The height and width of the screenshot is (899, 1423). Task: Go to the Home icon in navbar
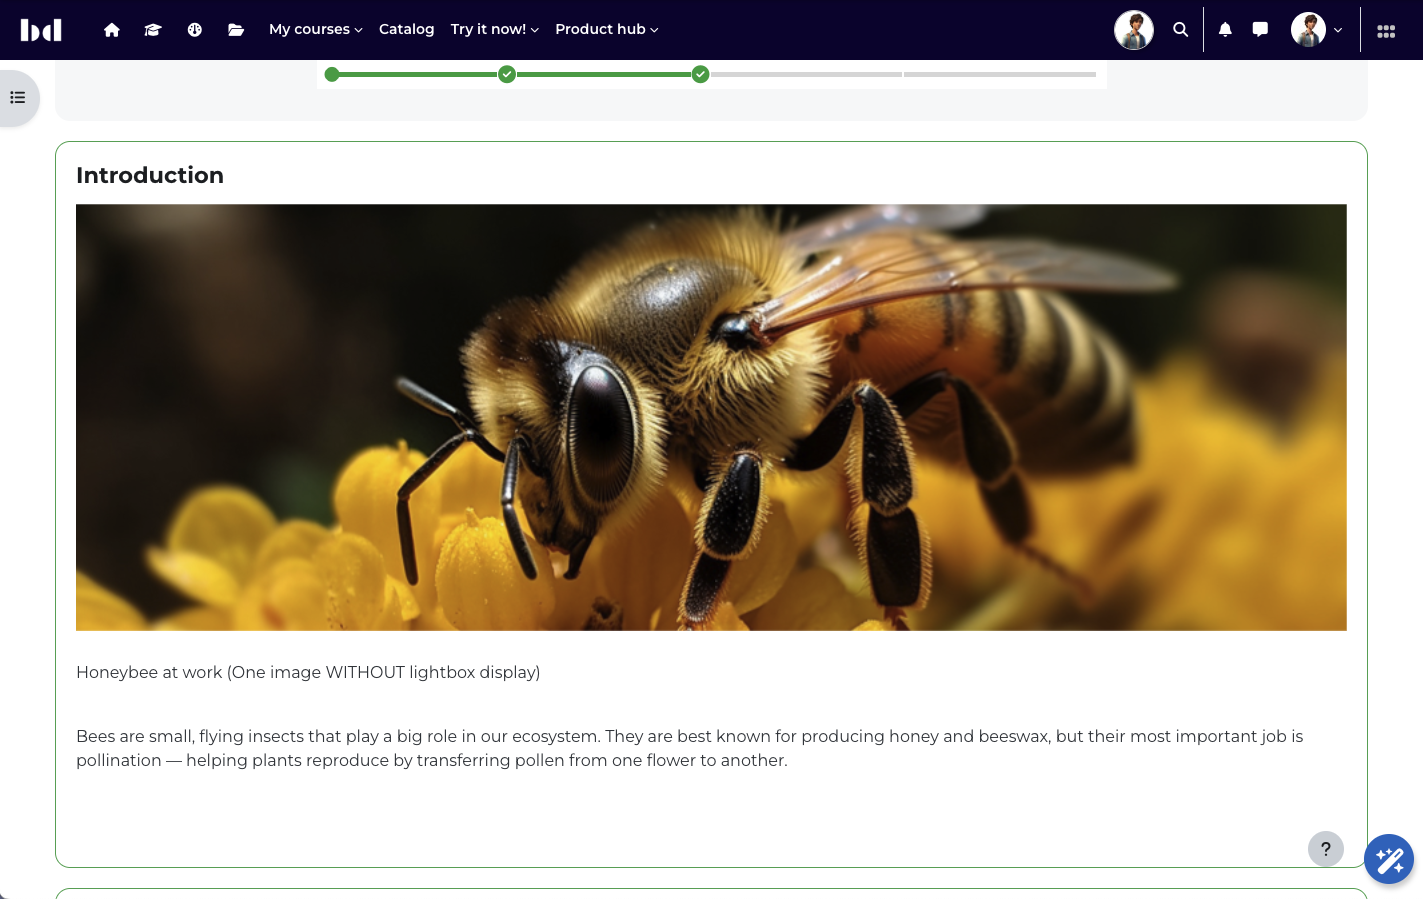[x=112, y=30]
